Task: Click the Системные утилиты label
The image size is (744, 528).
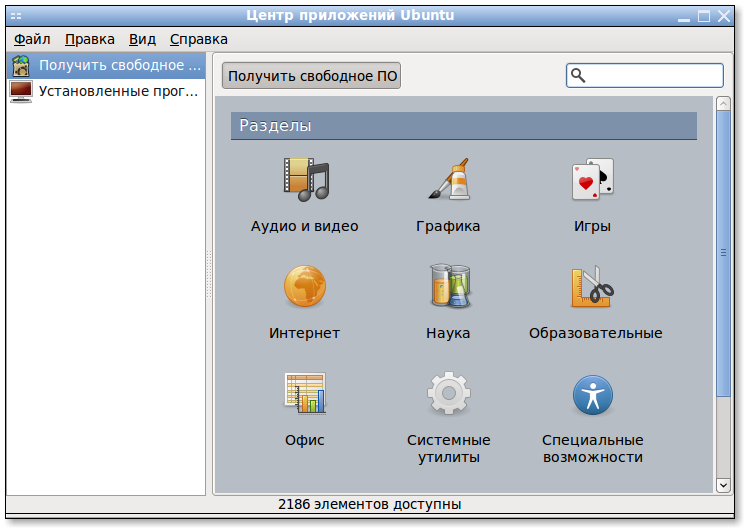Action: click(x=448, y=448)
